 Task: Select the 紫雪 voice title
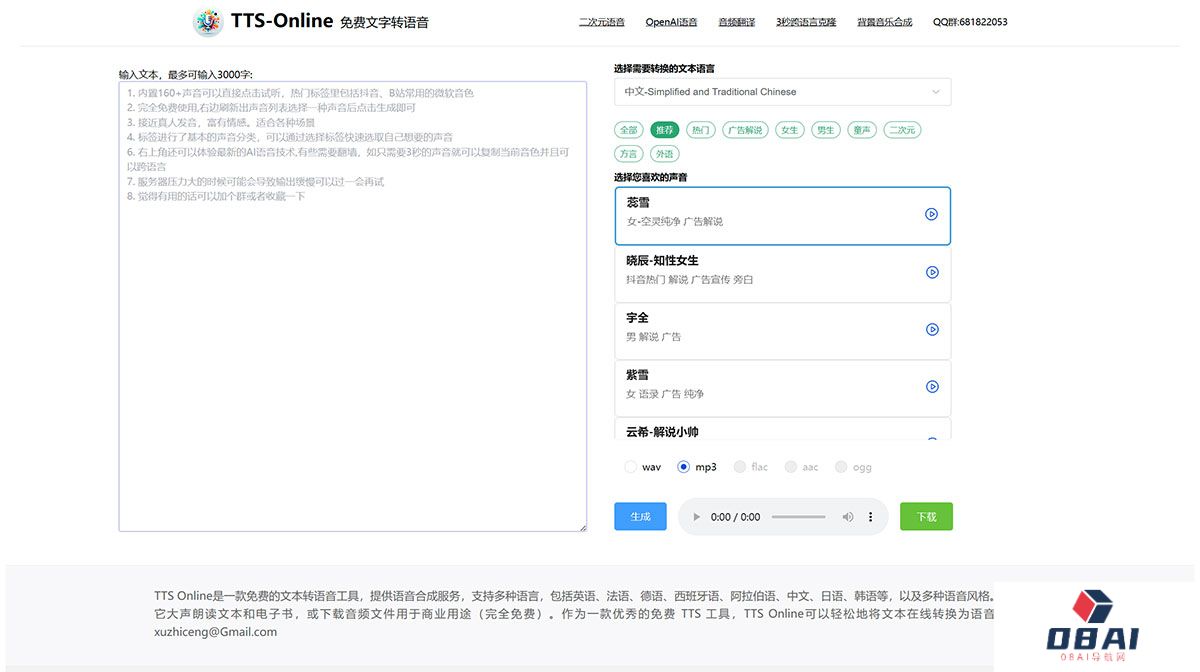click(x=637, y=375)
